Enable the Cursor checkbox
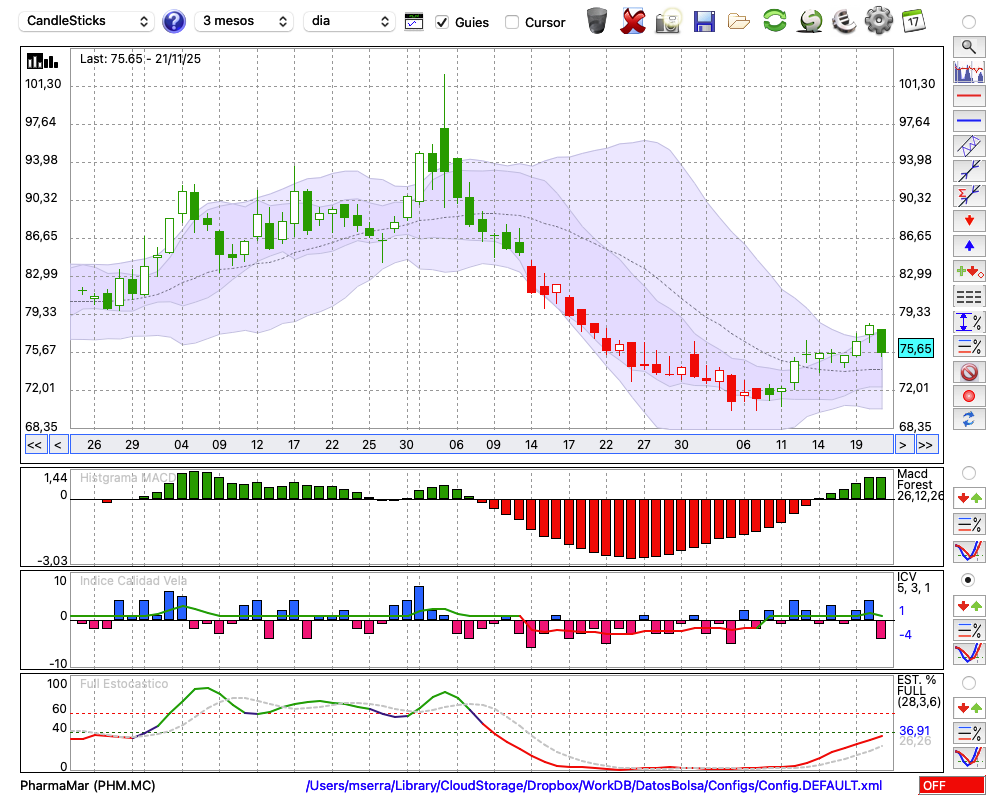The height and width of the screenshot is (800, 1000). click(512, 22)
